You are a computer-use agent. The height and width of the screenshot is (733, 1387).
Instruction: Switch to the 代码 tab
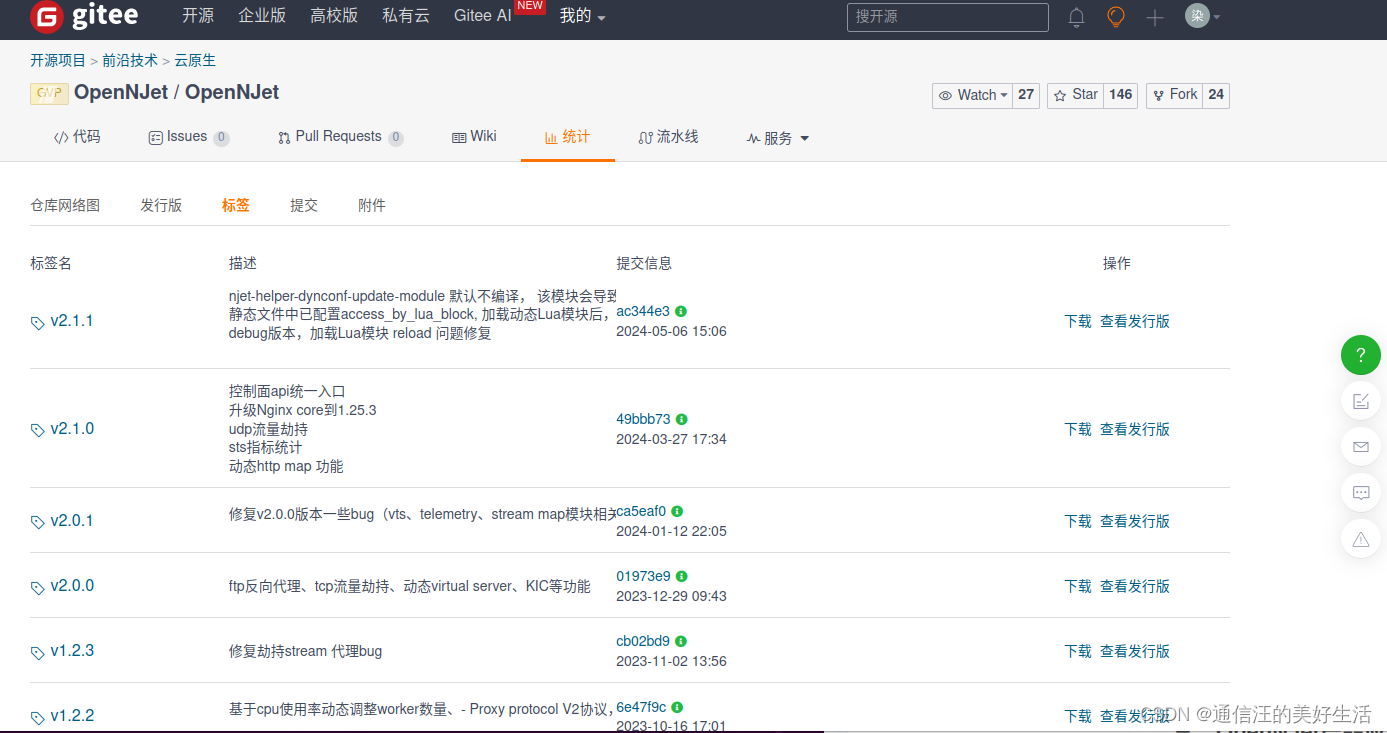tap(77, 137)
